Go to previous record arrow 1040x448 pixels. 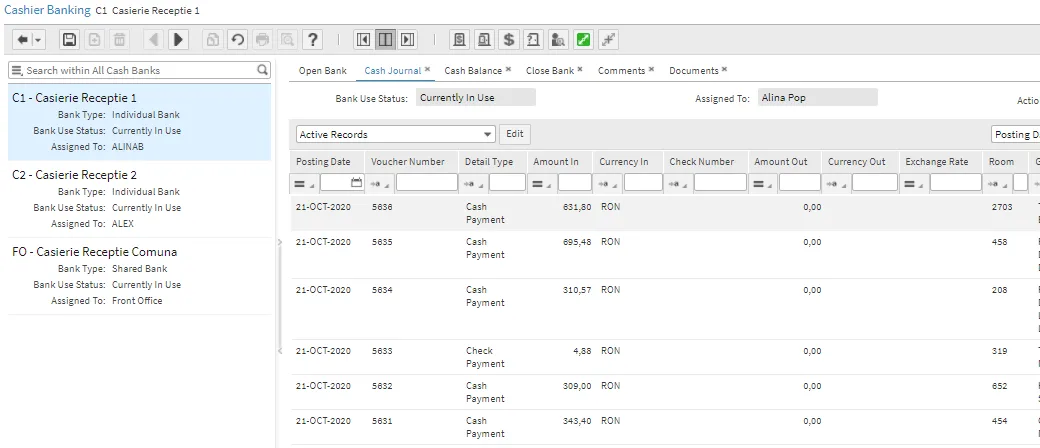[x=153, y=40]
